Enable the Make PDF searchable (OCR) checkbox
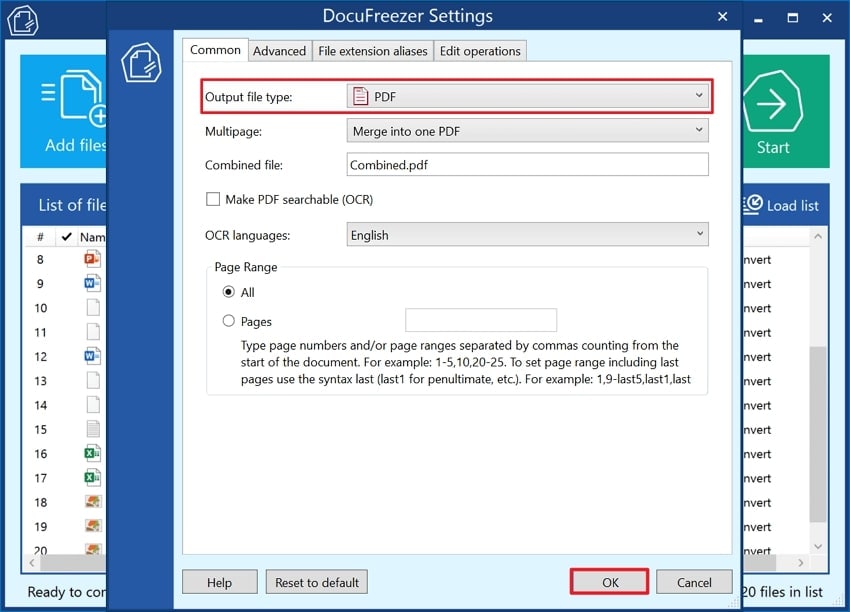The image size is (850, 612). 212,199
